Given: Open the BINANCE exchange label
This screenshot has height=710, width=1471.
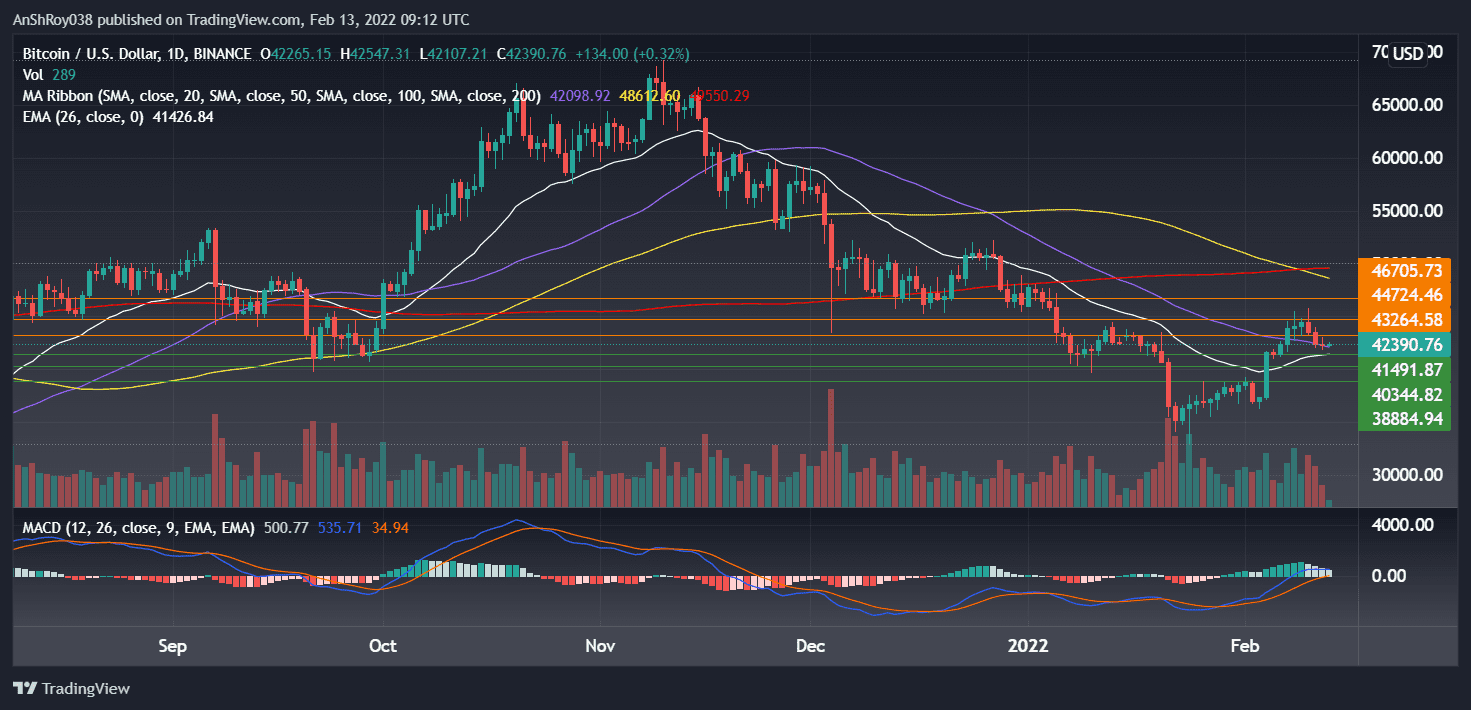Looking at the screenshot, I should (x=222, y=54).
